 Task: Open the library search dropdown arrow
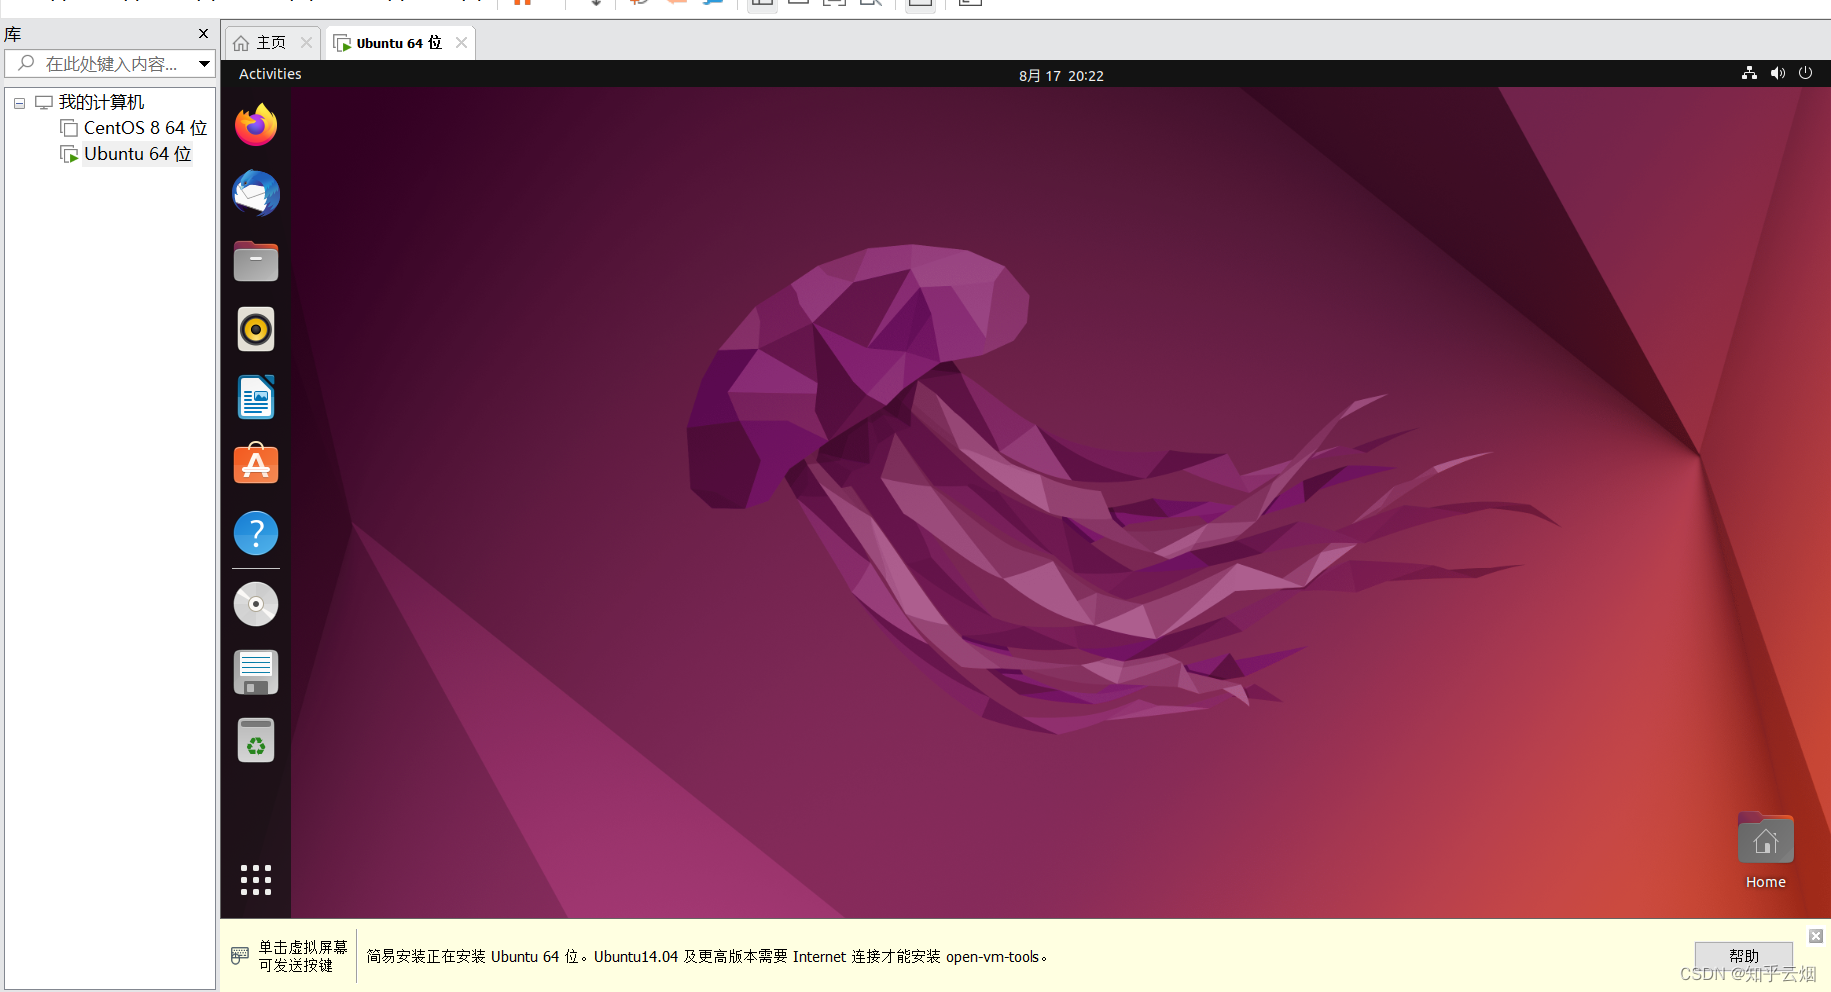(x=204, y=64)
